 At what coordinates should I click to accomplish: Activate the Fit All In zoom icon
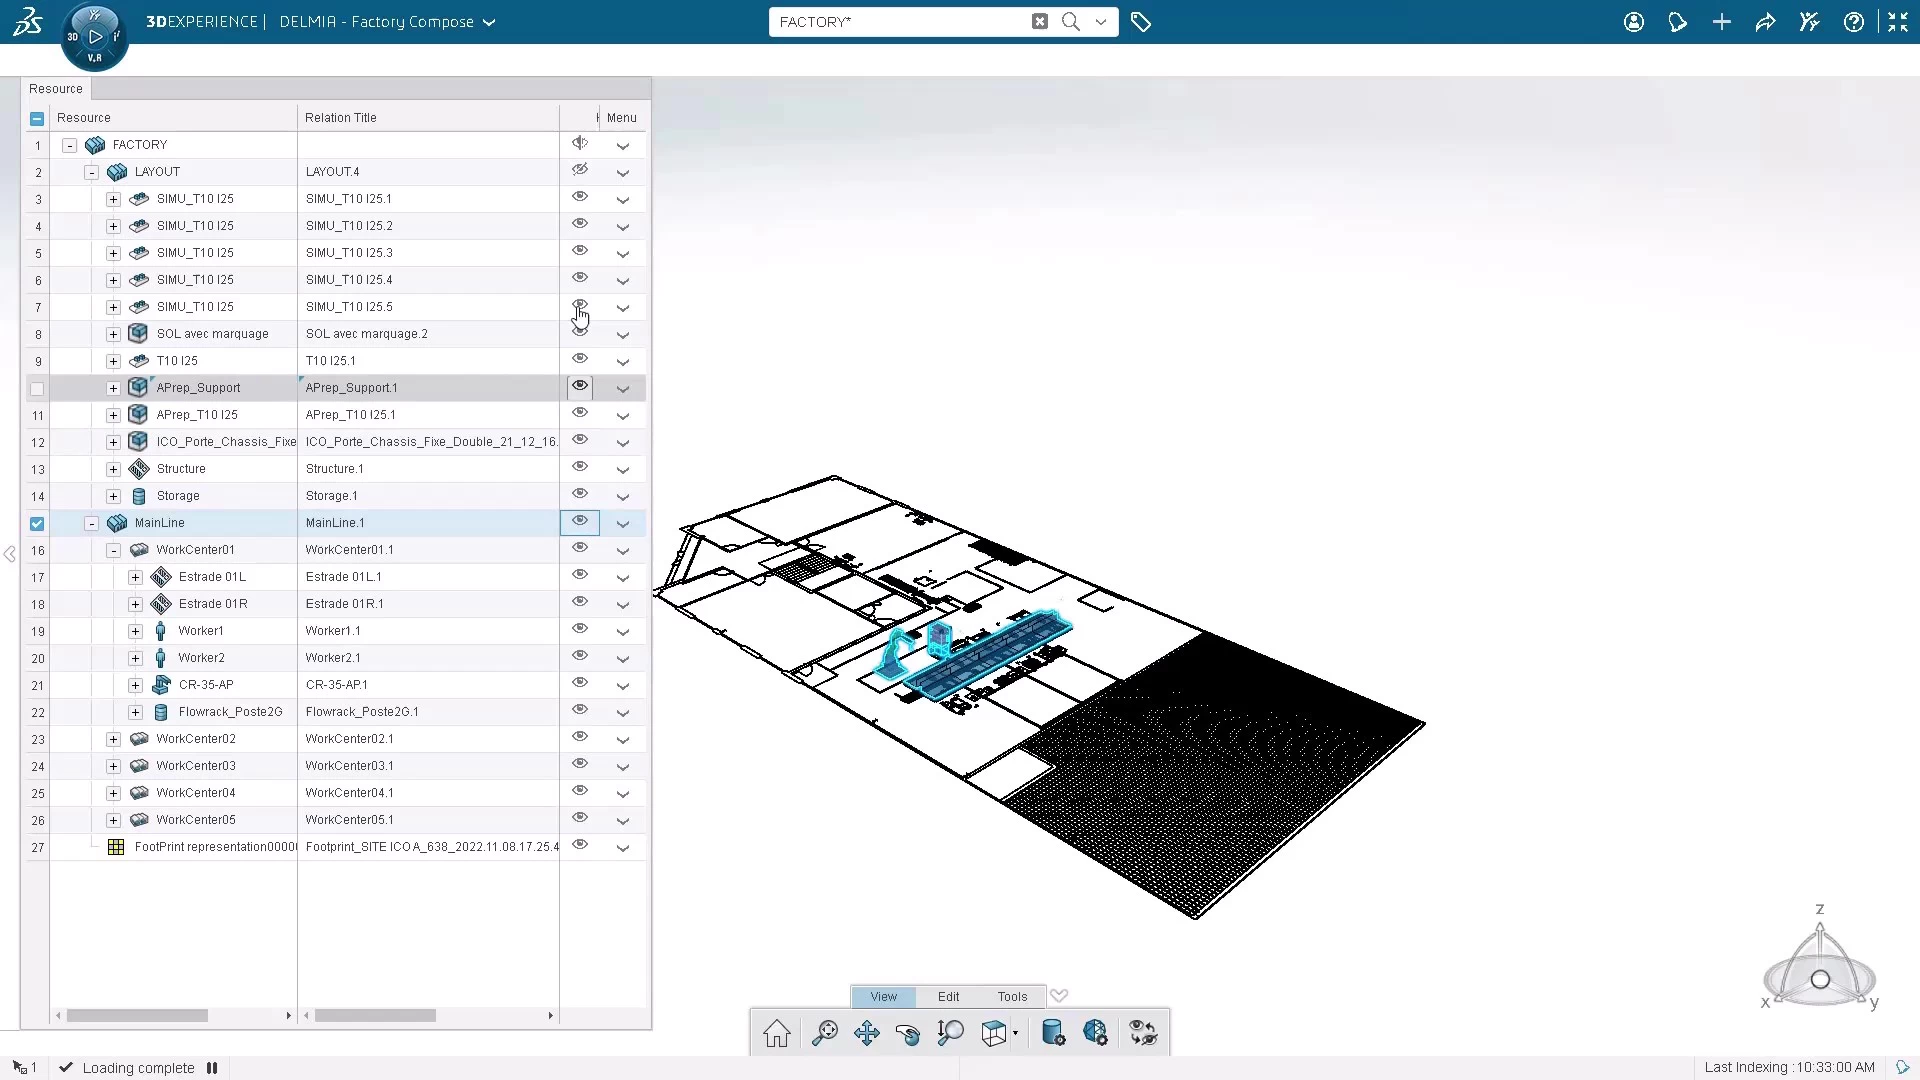pos(825,1033)
